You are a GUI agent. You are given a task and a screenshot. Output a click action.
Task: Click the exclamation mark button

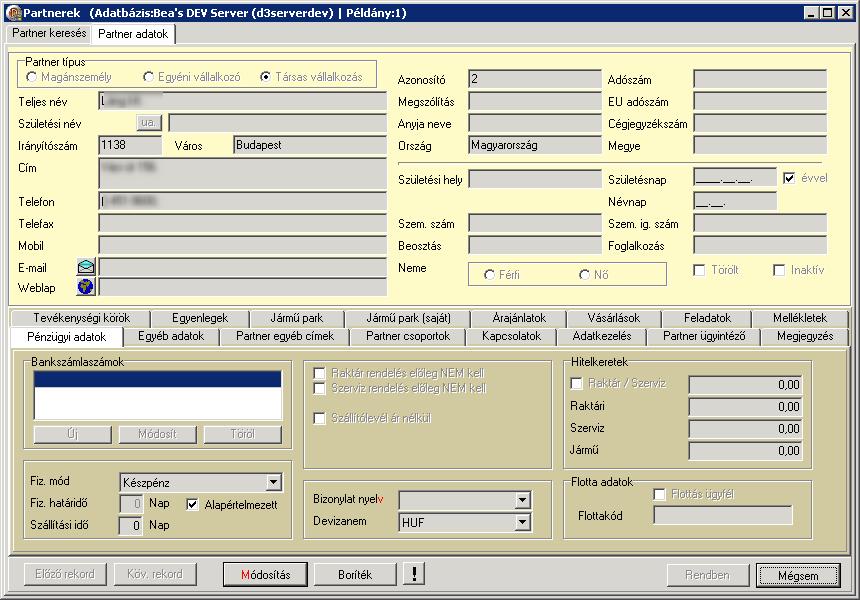coord(414,574)
